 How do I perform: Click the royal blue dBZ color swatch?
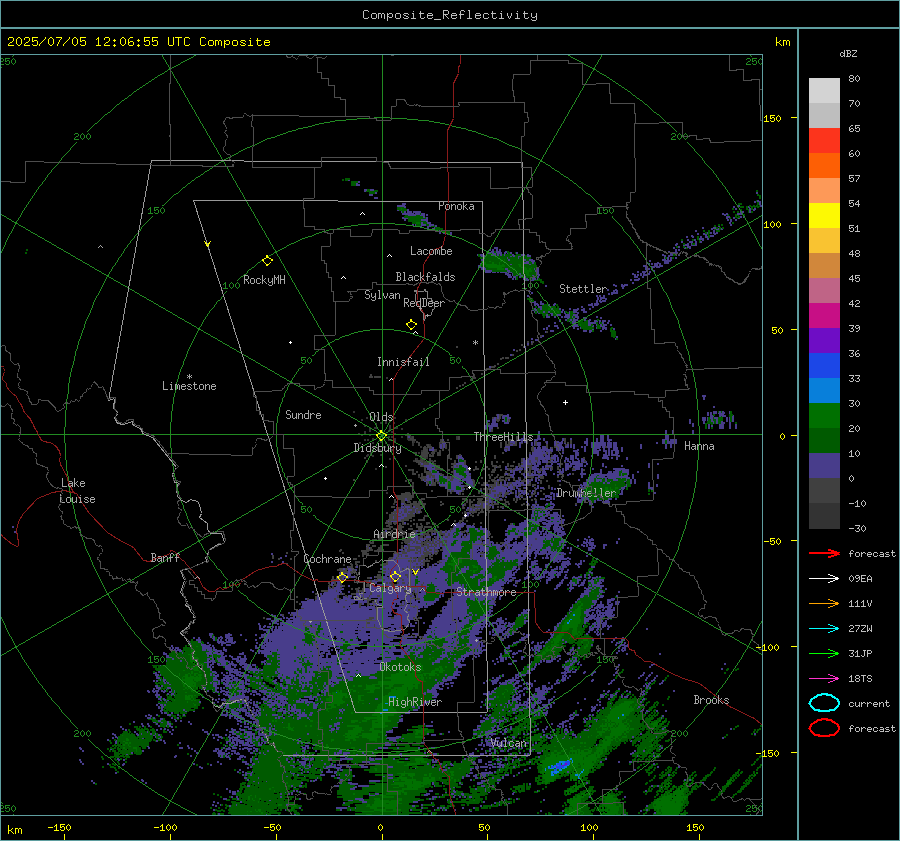pos(824,366)
